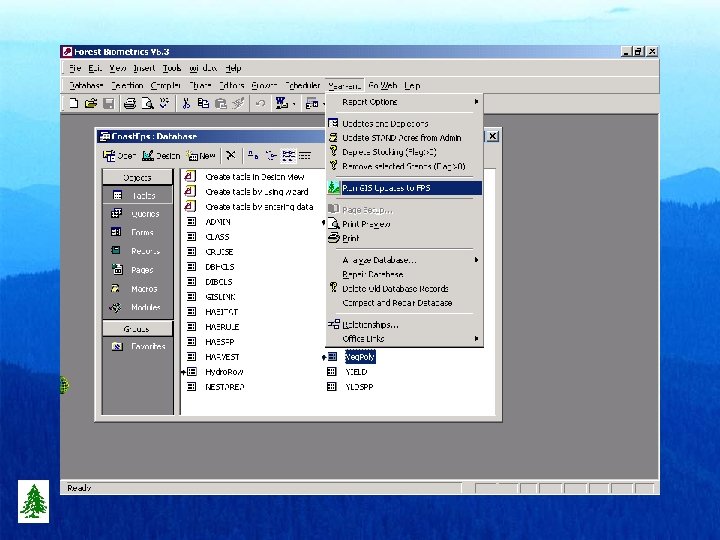The height and width of the screenshot is (540, 720).
Task: Click the Objects header bar
Action: [x=137, y=177]
